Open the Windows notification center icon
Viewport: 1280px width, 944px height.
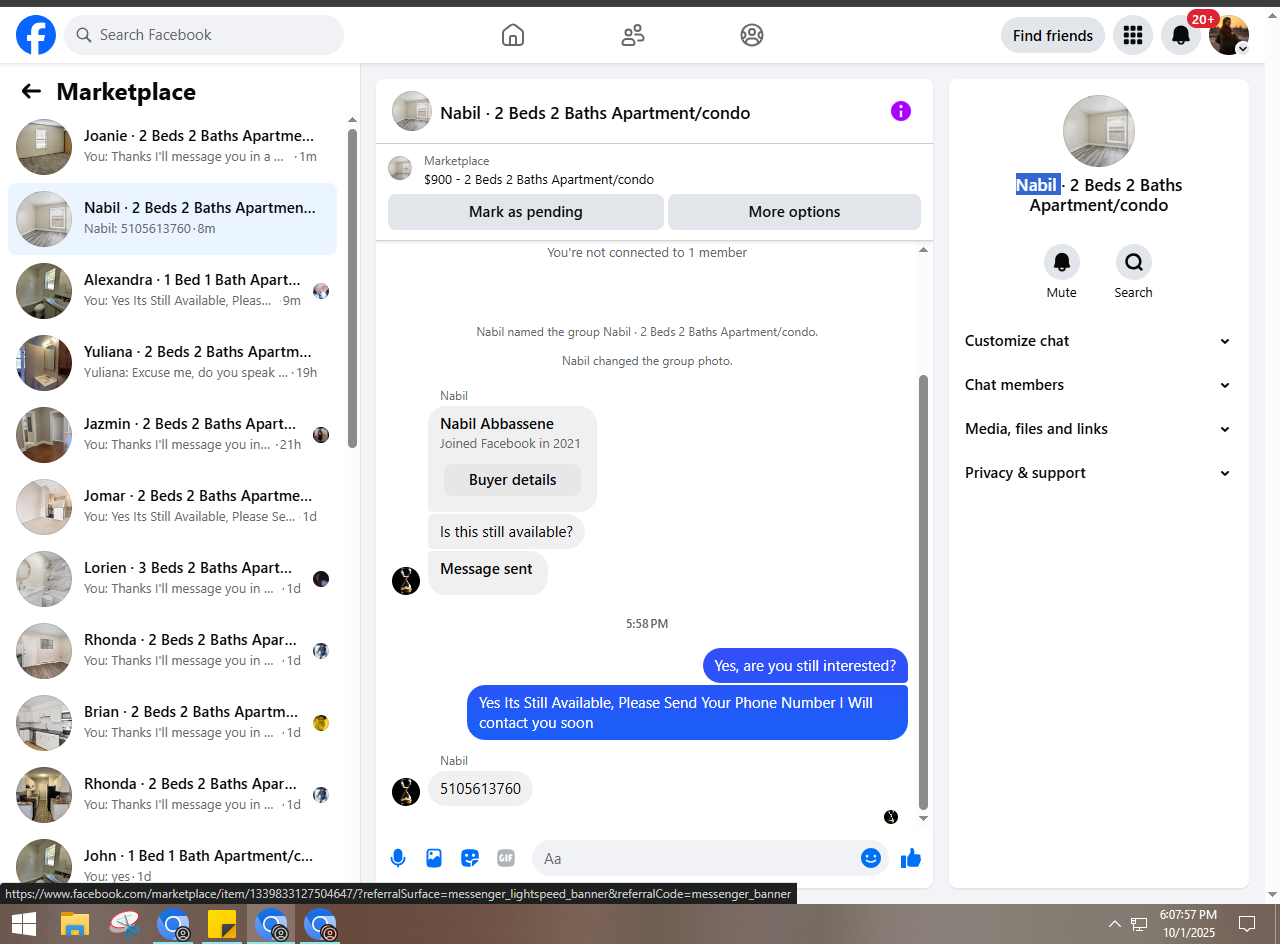pos(1247,924)
